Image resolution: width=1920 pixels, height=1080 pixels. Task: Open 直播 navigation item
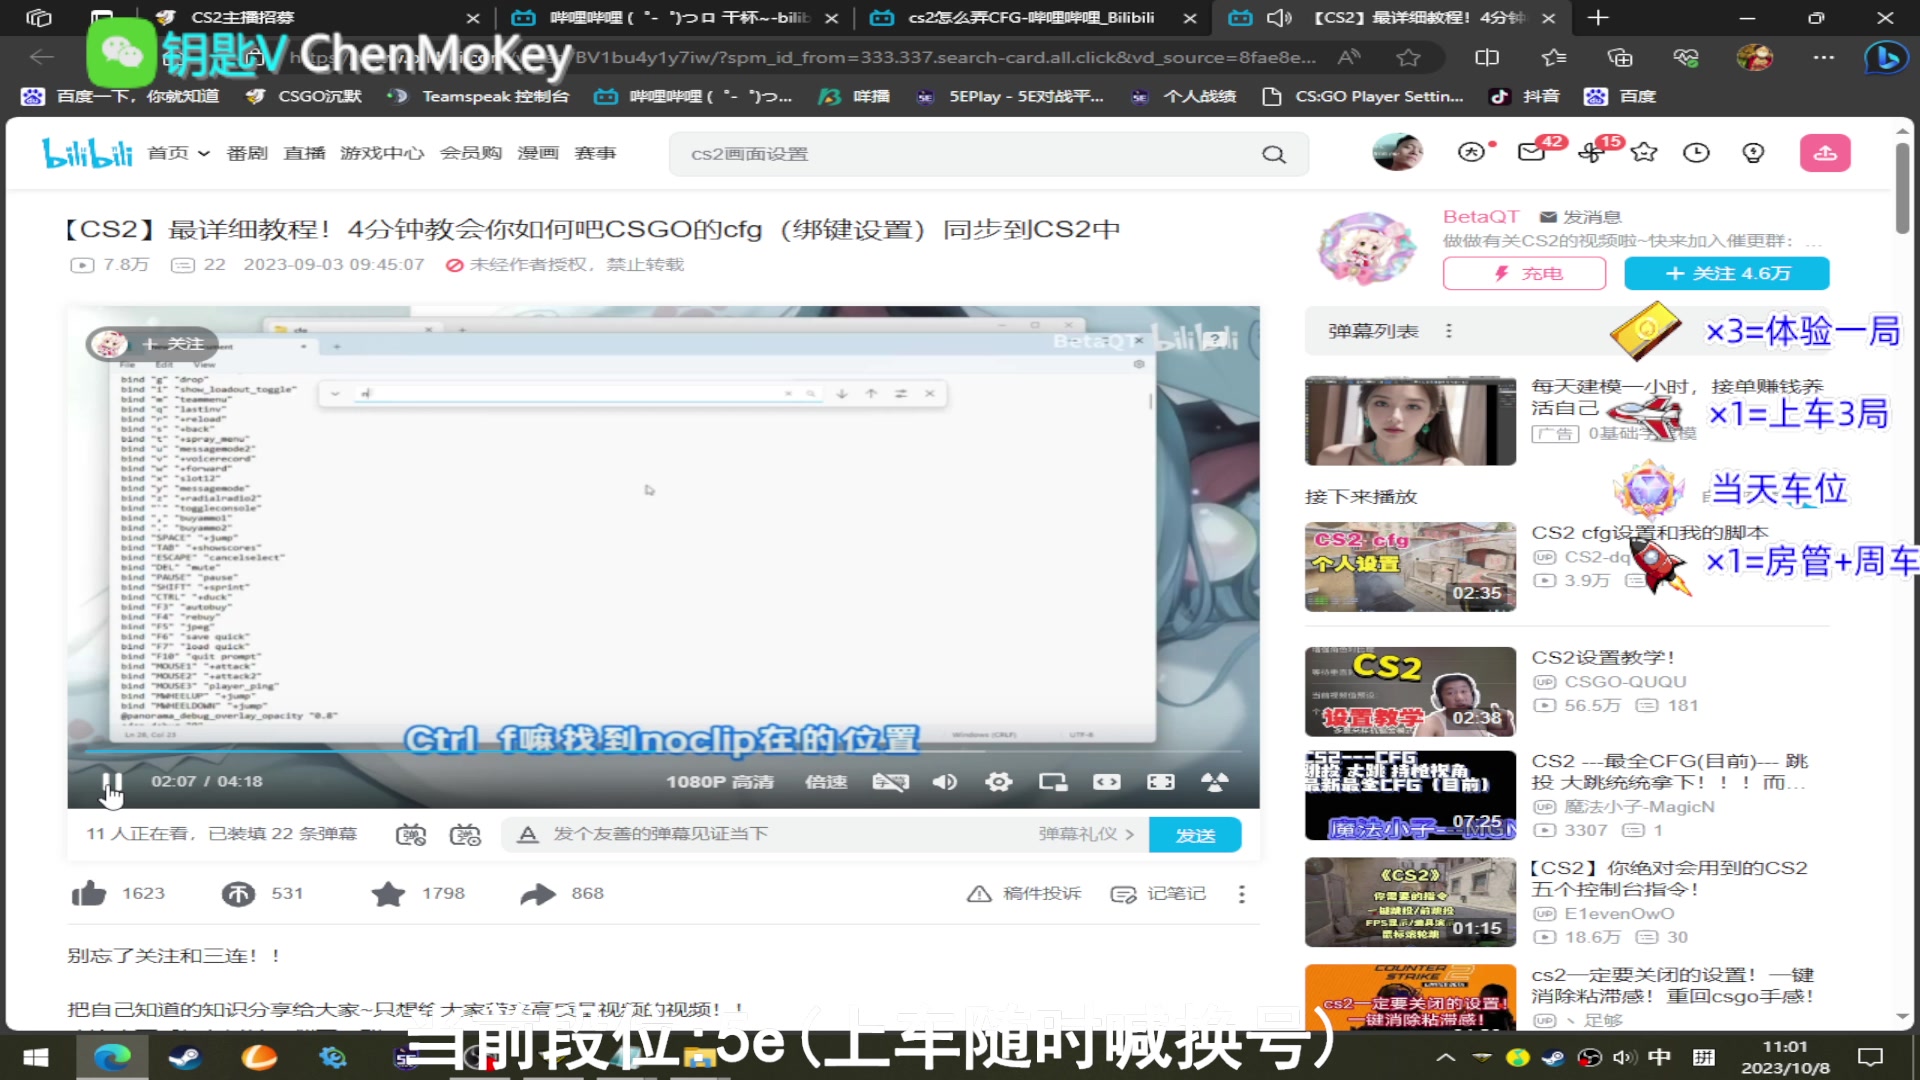pos(304,153)
